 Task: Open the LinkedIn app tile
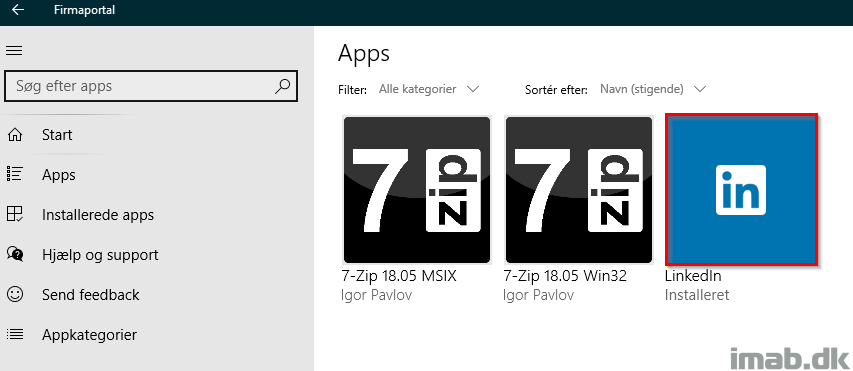tap(741, 190)
